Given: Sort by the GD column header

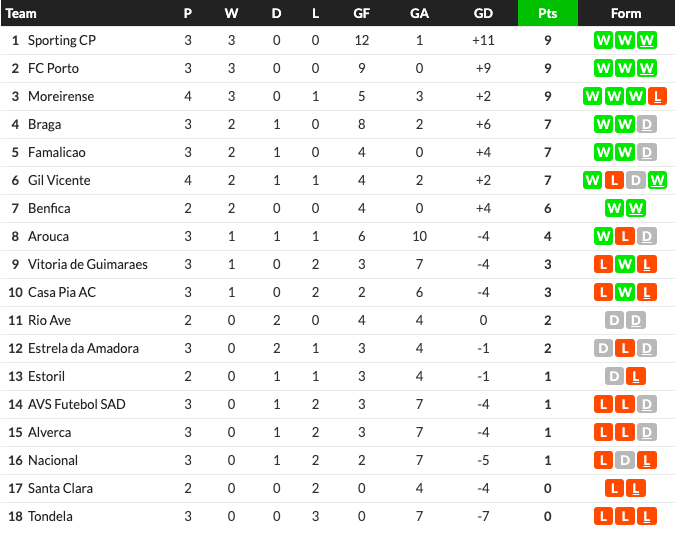Looking at the screenshot, I should click(x=483, y=13).
